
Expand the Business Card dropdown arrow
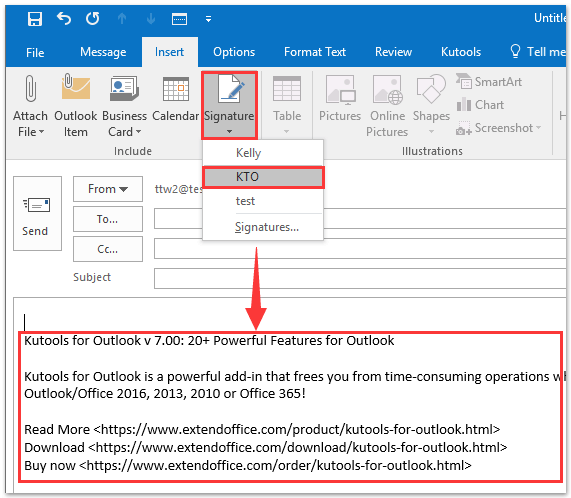click(x=138, y=131)
